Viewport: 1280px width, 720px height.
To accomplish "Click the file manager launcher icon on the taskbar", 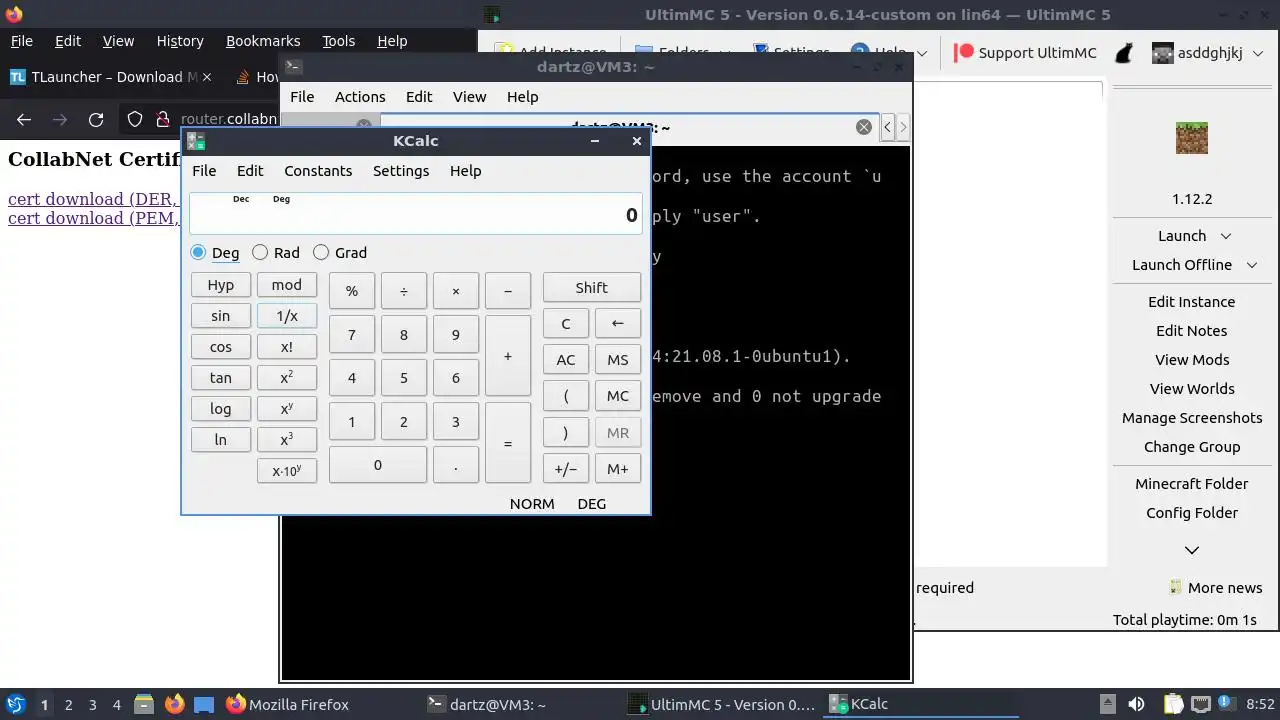I will (143, 704).
